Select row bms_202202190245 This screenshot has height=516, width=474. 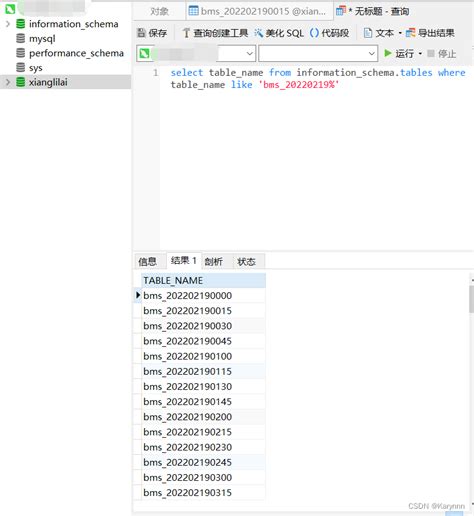[x=204, y=462]
